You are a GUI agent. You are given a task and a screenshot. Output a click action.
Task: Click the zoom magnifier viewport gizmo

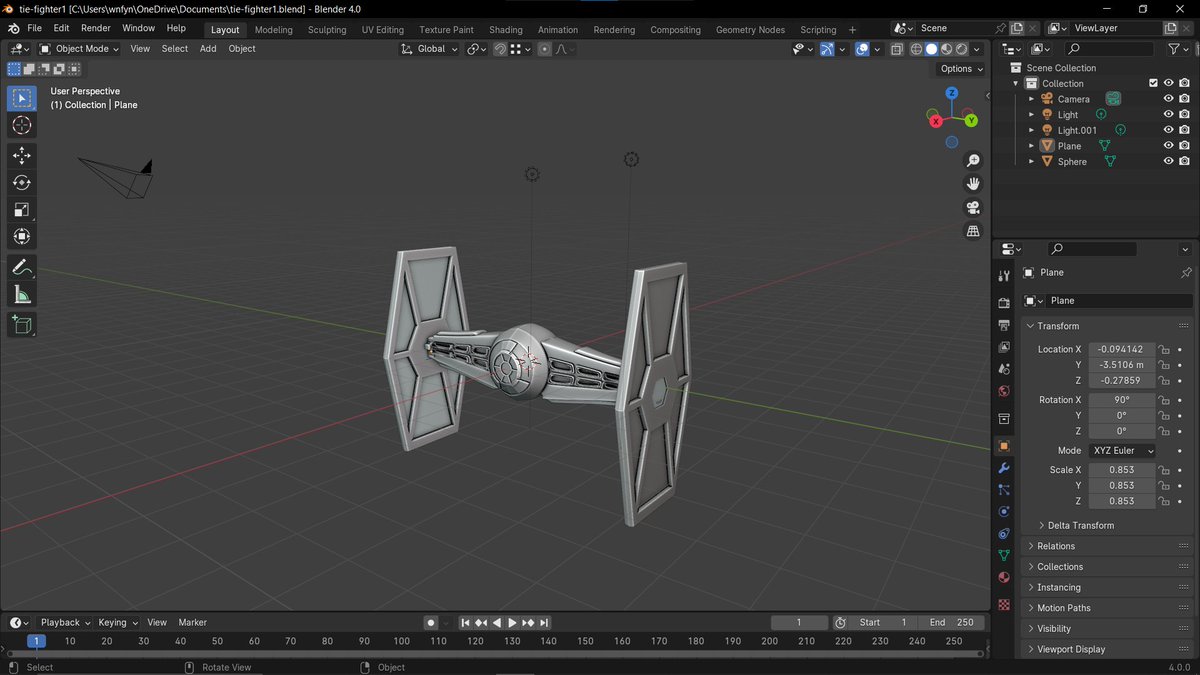pyautogui.click(x=972, y=161)
